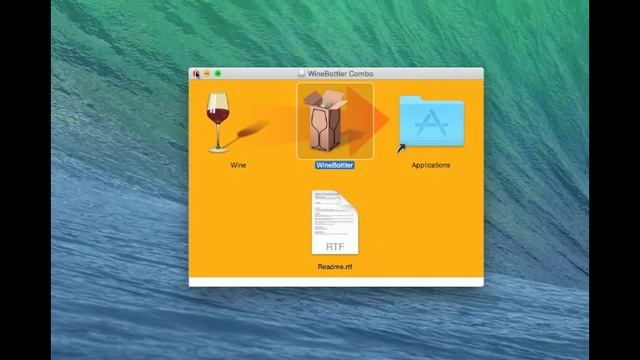Select the Readme.rtf document icon

tap(335, 222)
